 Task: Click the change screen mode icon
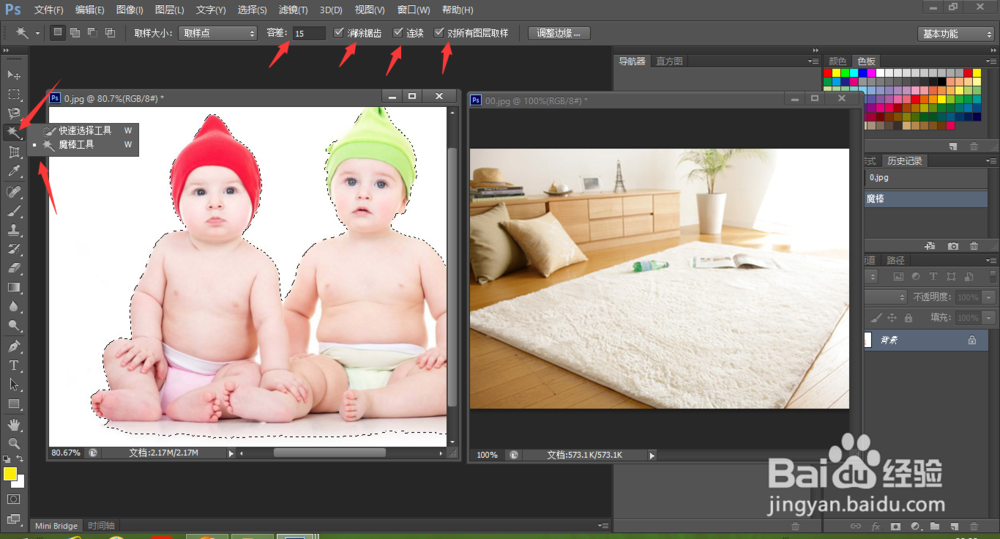(13, 519)
